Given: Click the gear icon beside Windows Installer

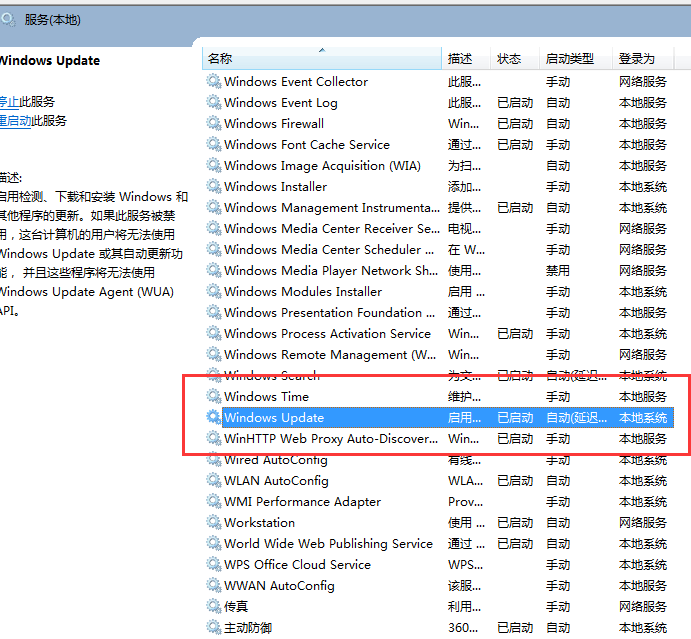Looking at the screenshot, I should [x=214, y=187].
